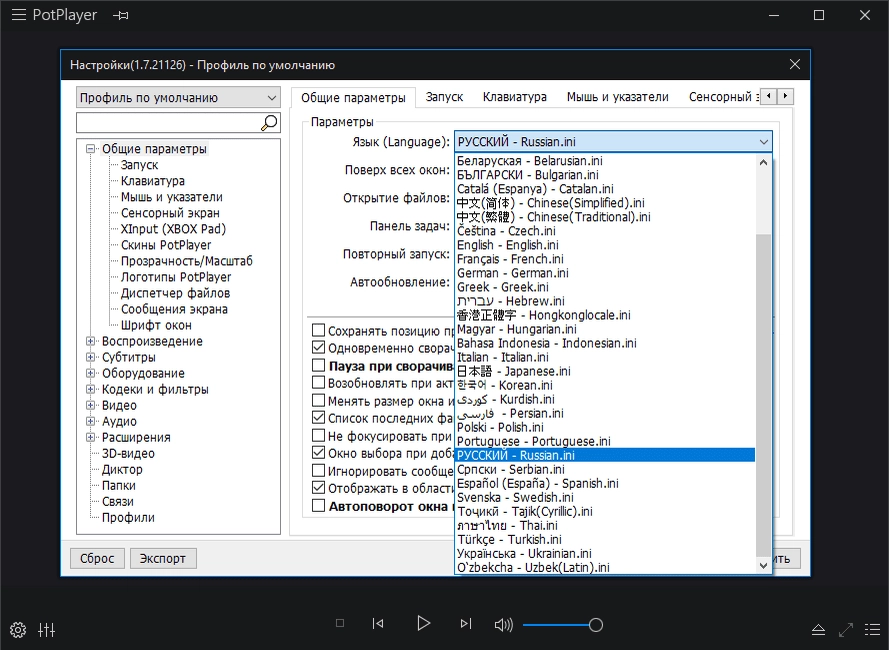Image resolution: width=889 pixels, height=650 pixels.
Task: Toggle fullscreen with the diagonal arrows icon
Action: pyautogui.click(x=845, y=630)
